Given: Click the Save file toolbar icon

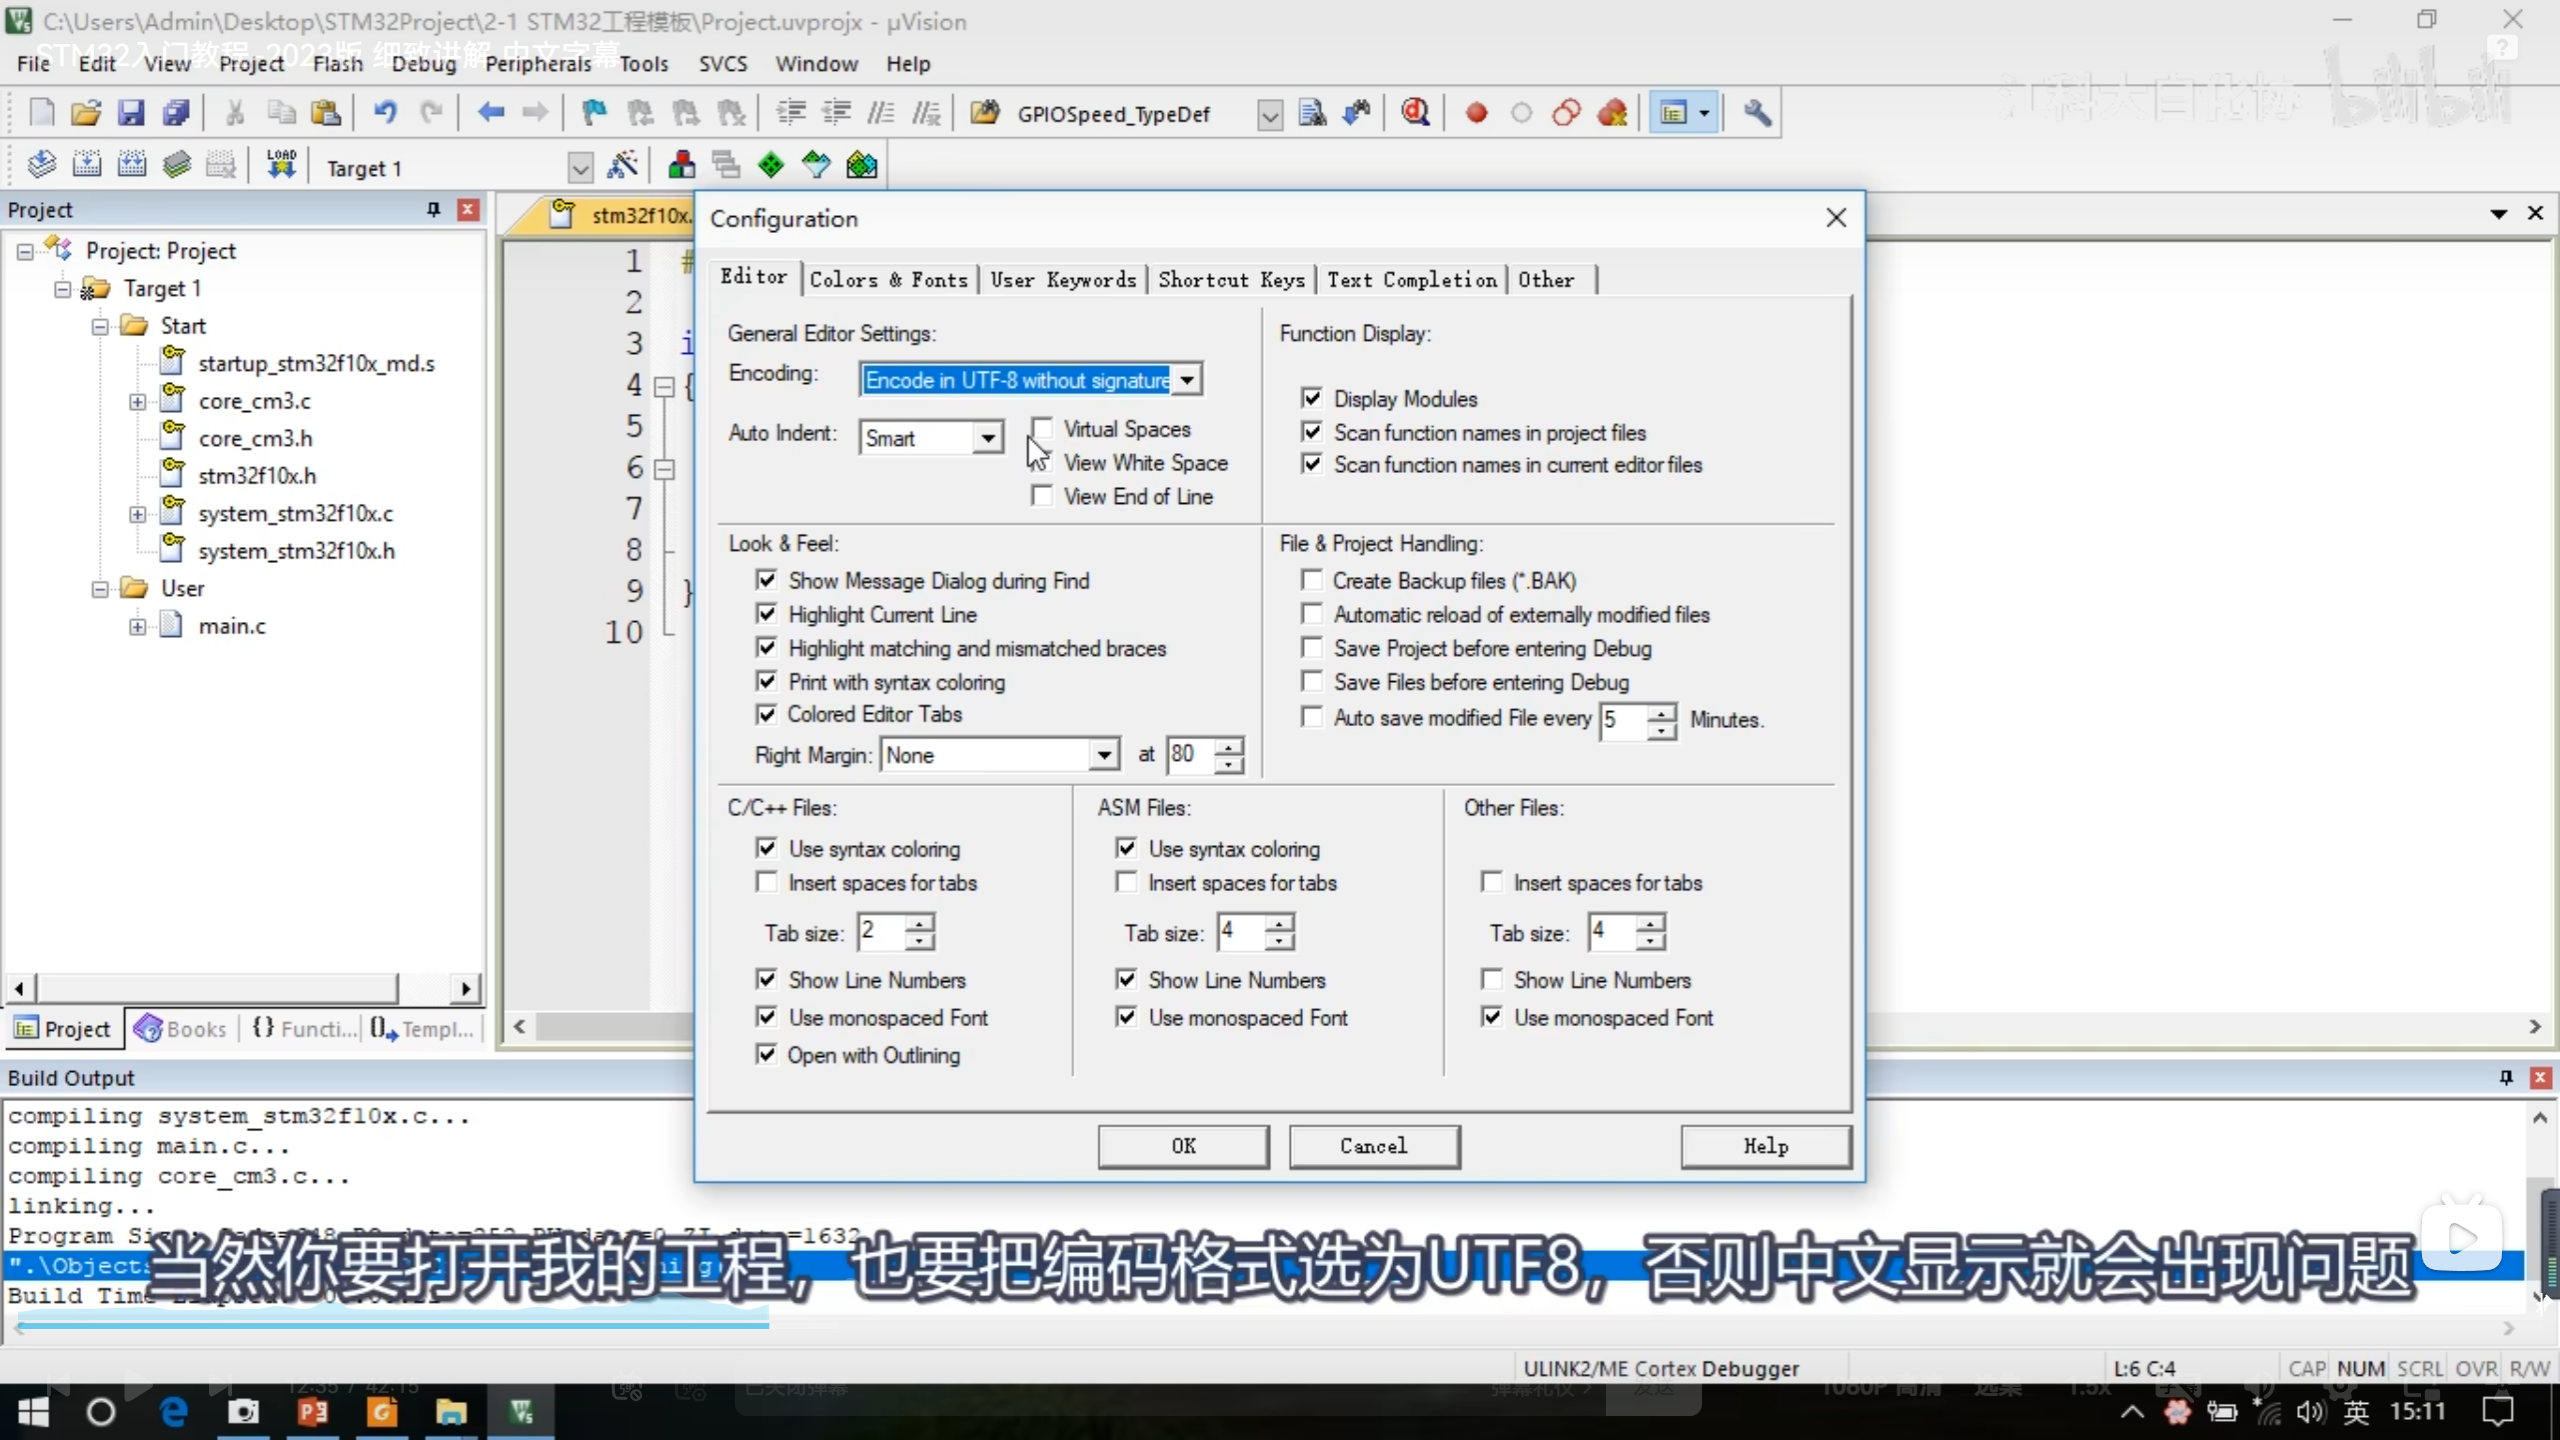Looking at the screenshot, I should pos(131,113).
